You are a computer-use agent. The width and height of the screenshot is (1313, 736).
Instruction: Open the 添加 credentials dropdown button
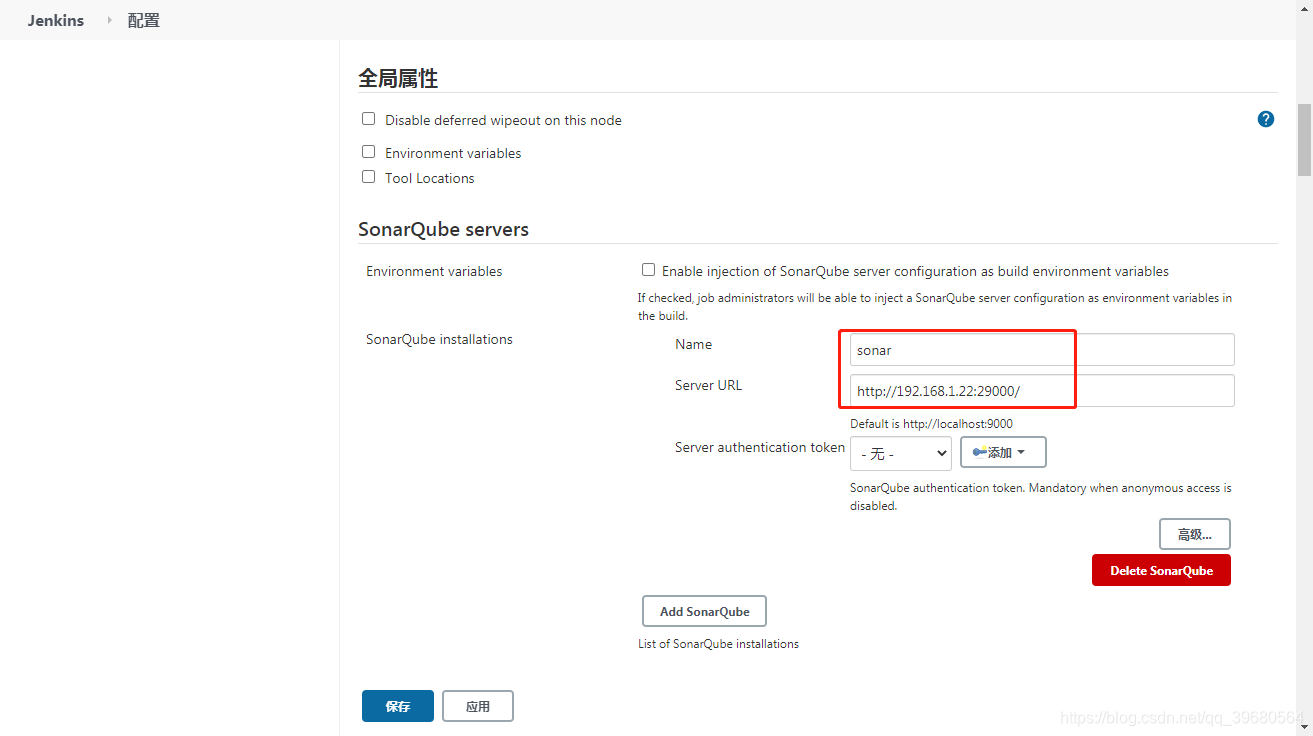[x=1003, y=452]
